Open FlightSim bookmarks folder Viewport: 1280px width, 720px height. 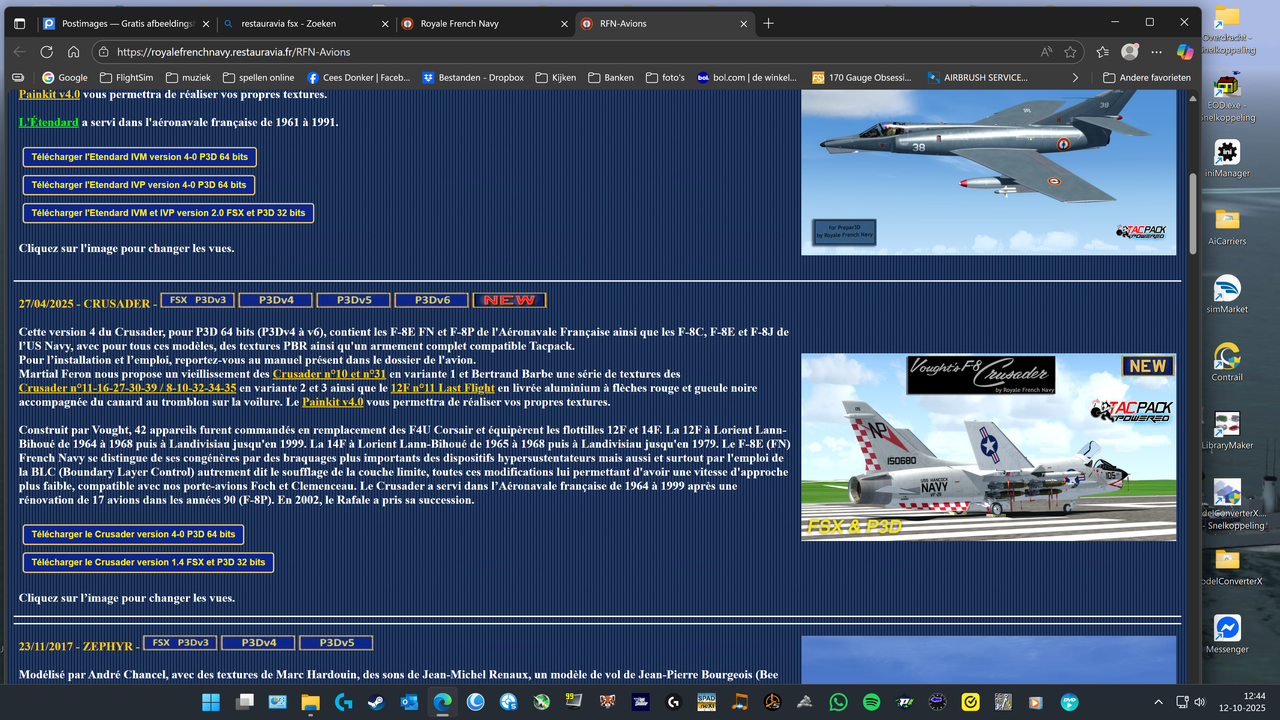[x=126, y=77]
